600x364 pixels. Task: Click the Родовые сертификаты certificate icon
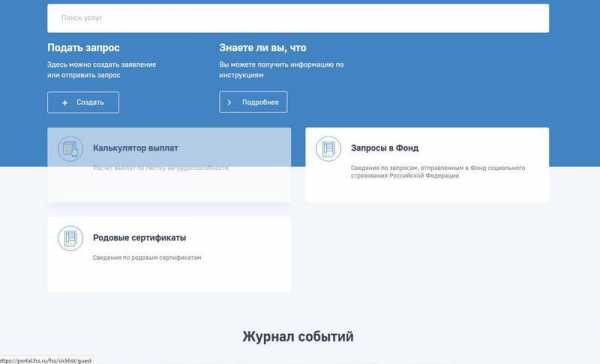[70, 238]
